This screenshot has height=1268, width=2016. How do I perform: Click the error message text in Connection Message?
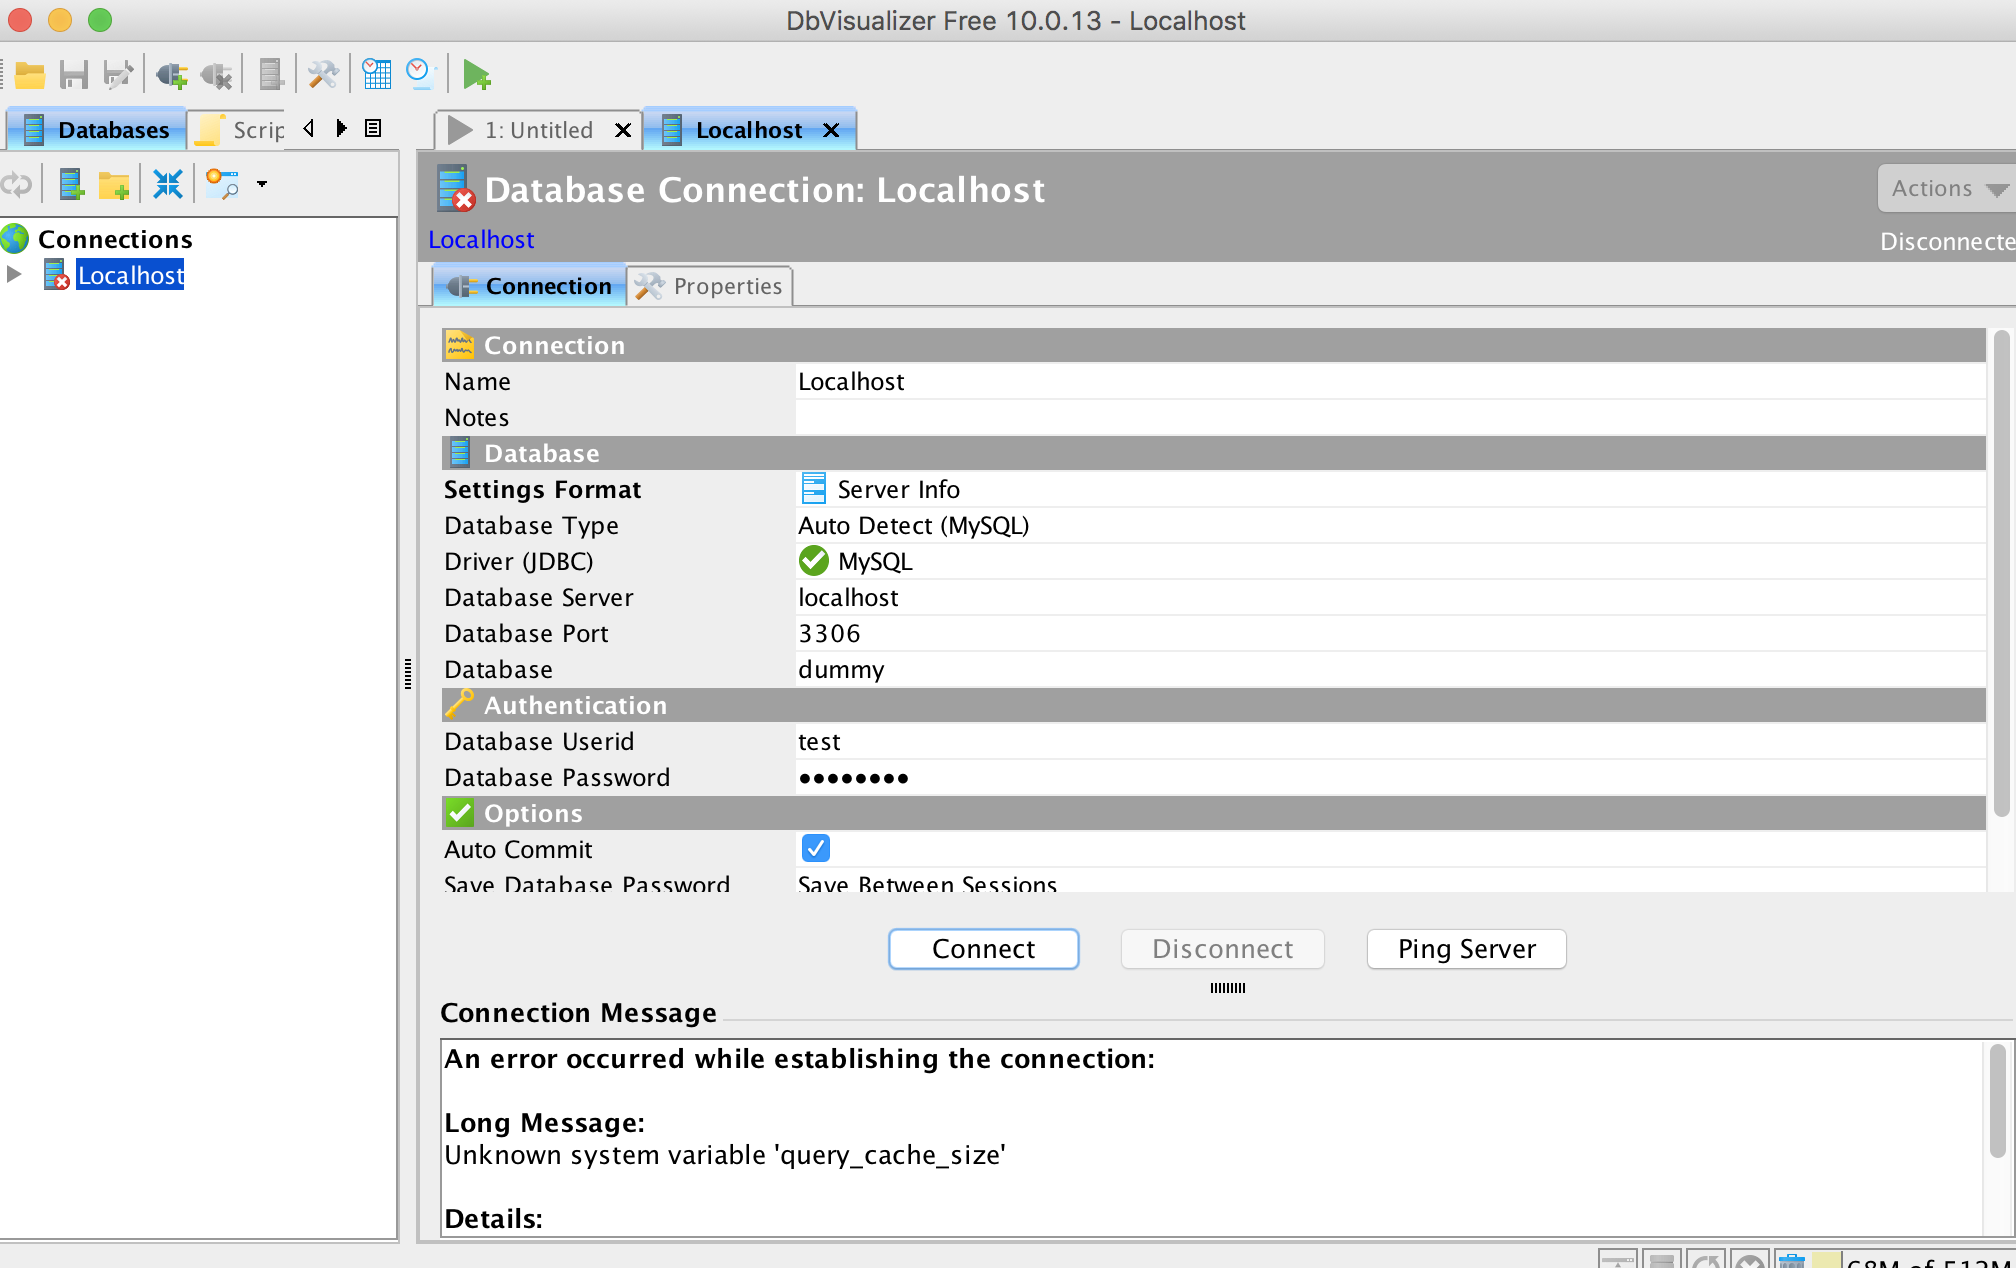point(725,1155)
